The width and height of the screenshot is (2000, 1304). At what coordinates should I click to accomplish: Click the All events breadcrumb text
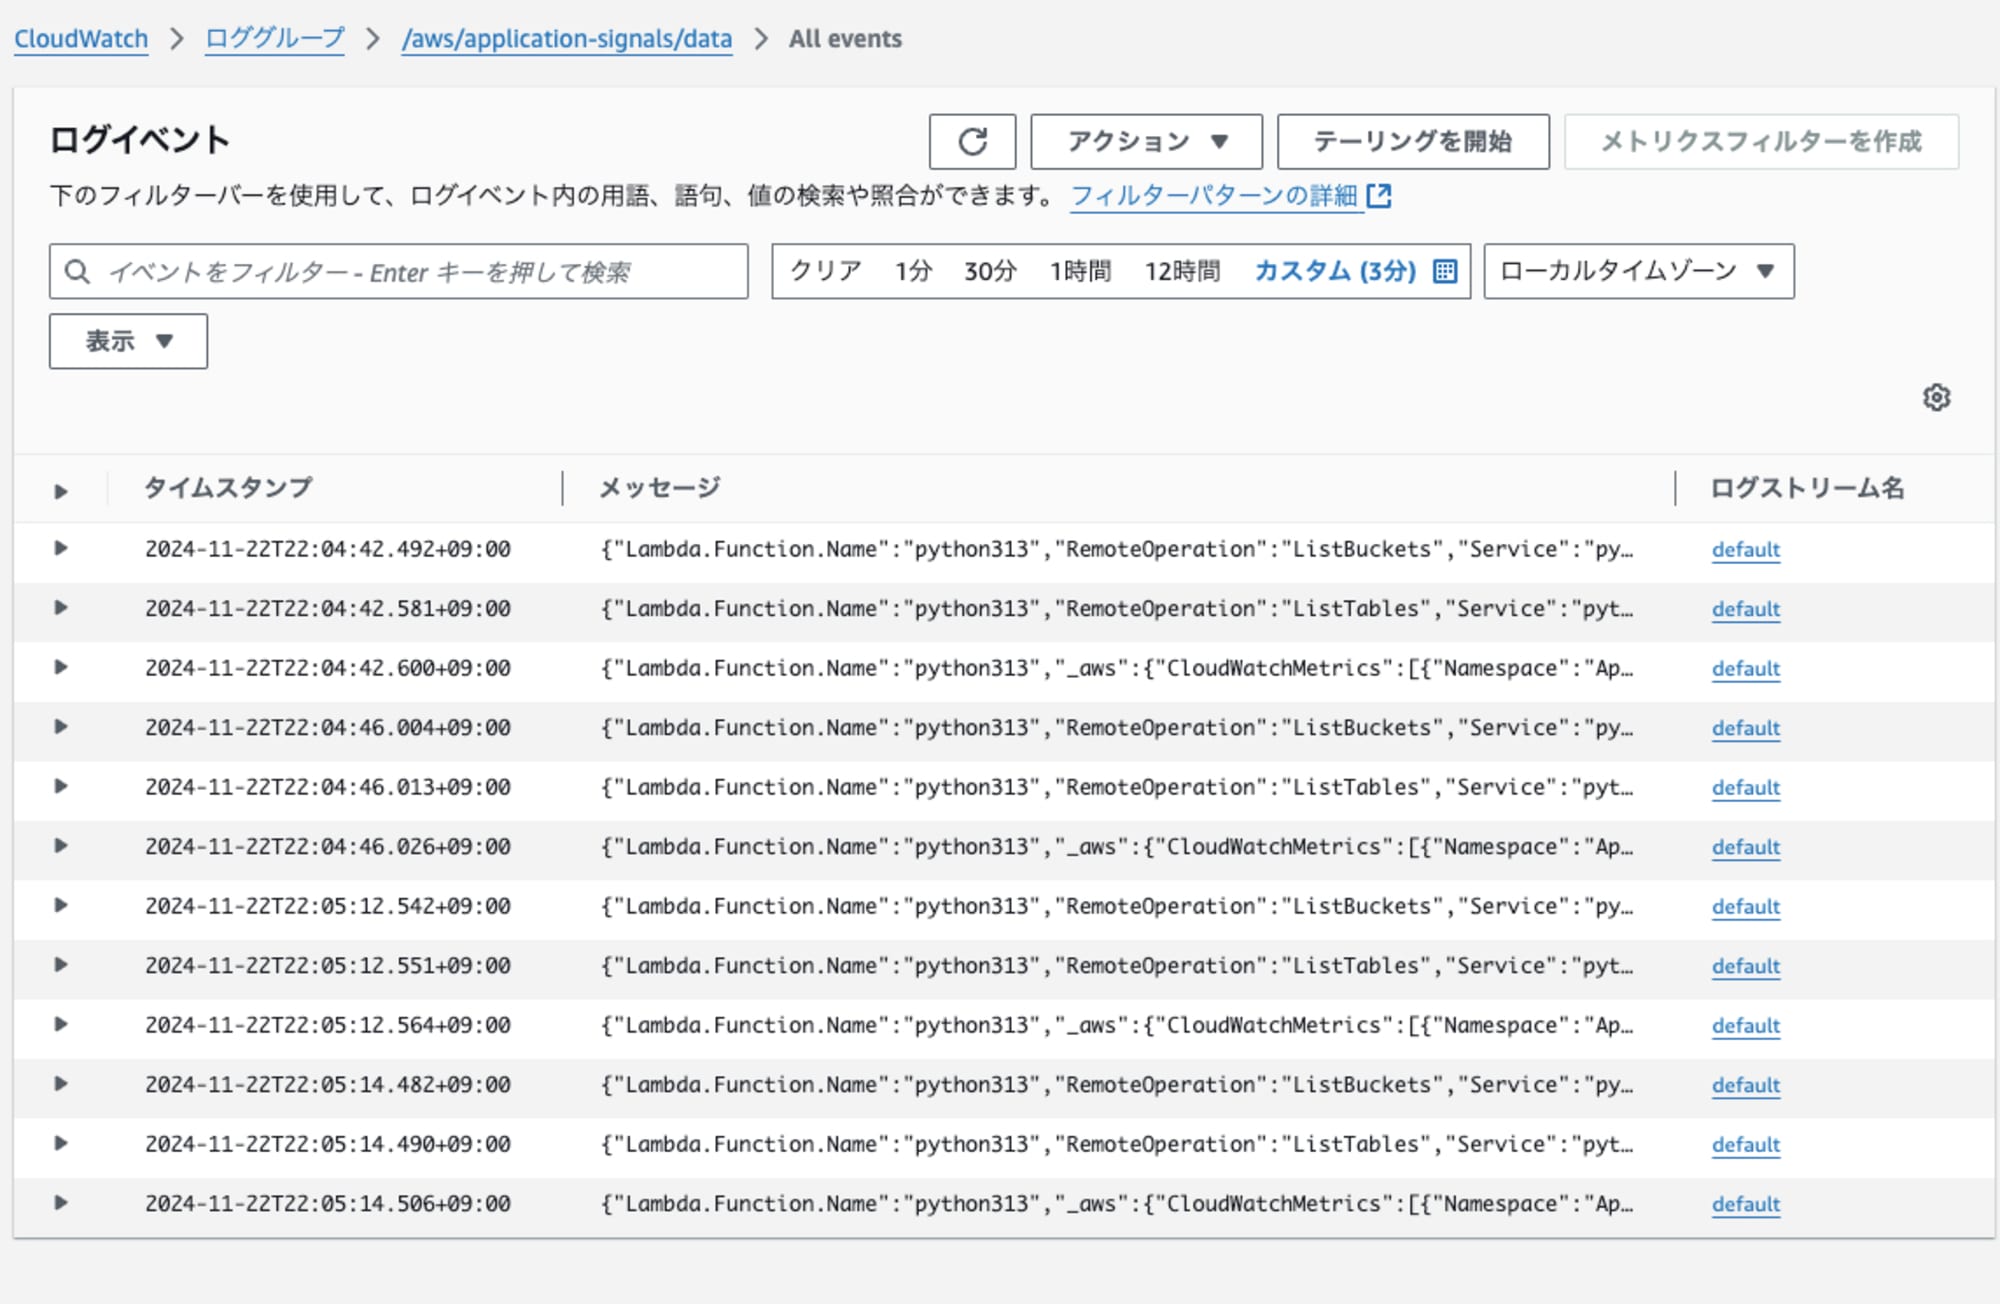point(845,39)
